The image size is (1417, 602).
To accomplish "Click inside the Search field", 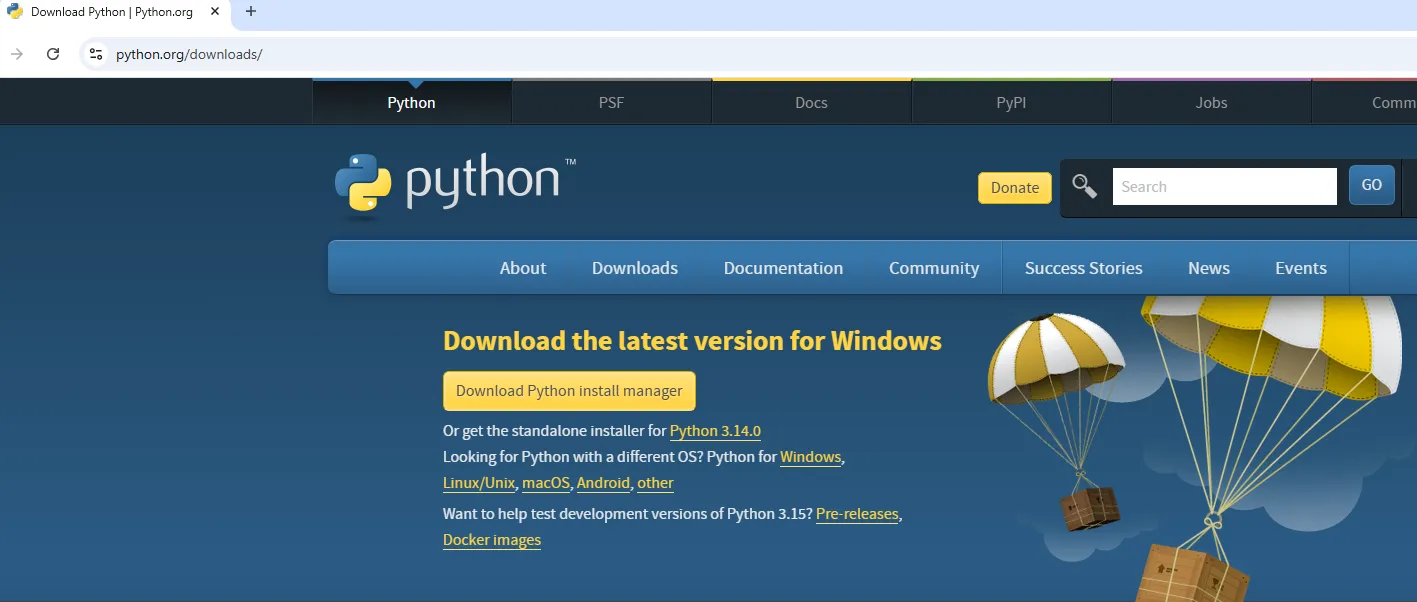I will [1222, 185].
